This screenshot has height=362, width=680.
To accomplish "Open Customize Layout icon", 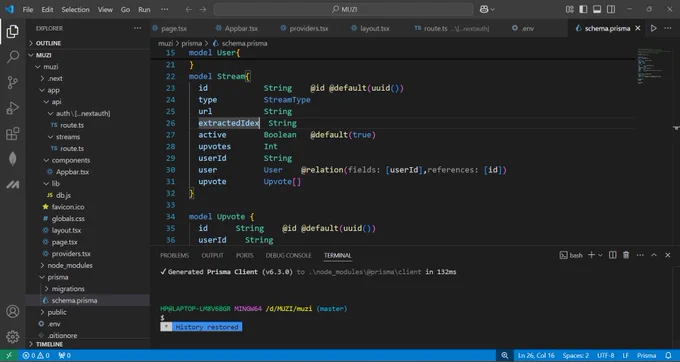I will tap(569, 9).
